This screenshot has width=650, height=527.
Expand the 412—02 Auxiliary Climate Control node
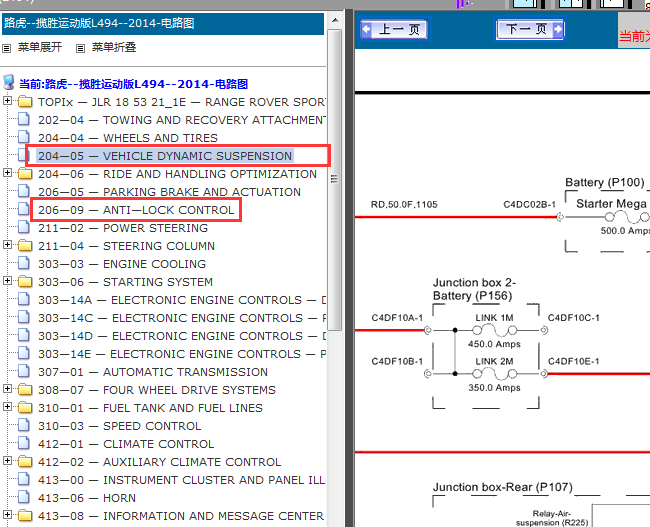point(7,461)
